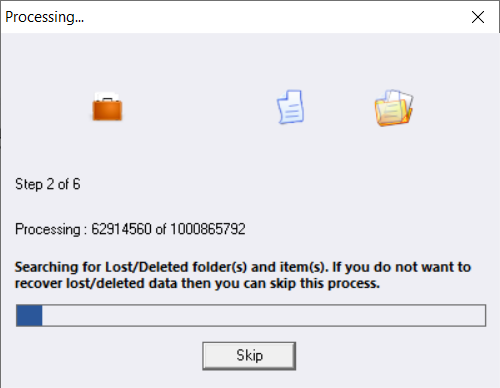
Task: Click the word 'of' between processing numbers
Action: coord(161,229)
